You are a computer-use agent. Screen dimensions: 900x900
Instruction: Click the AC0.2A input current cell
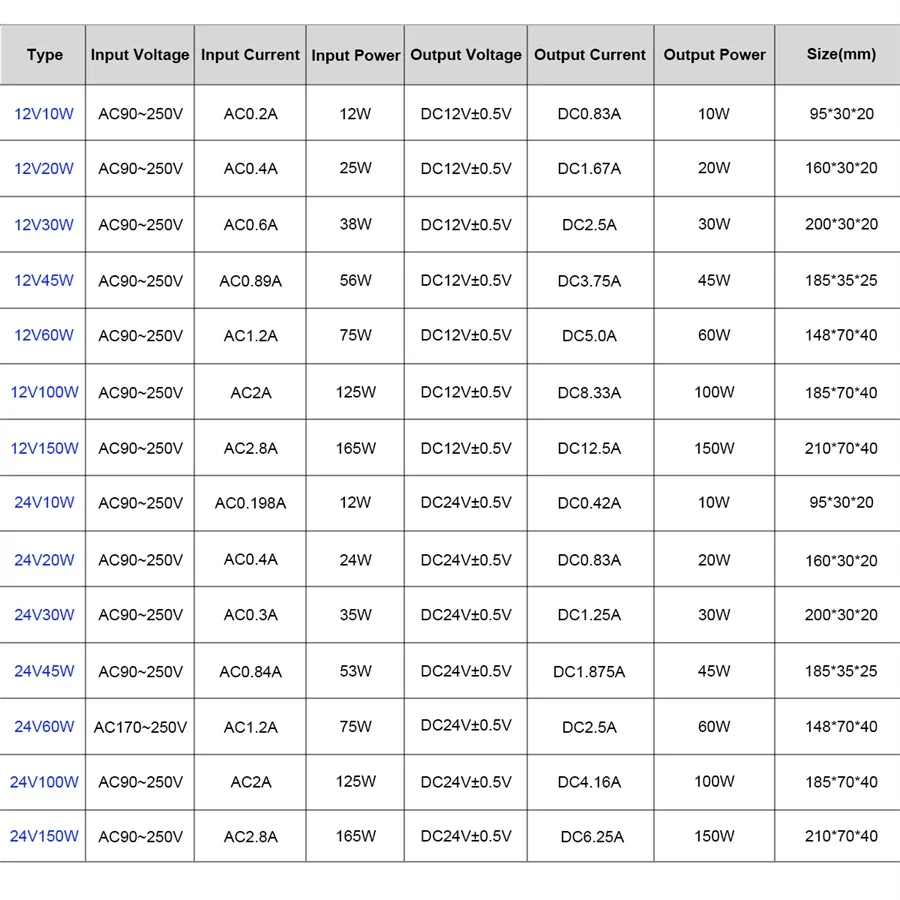250,114
